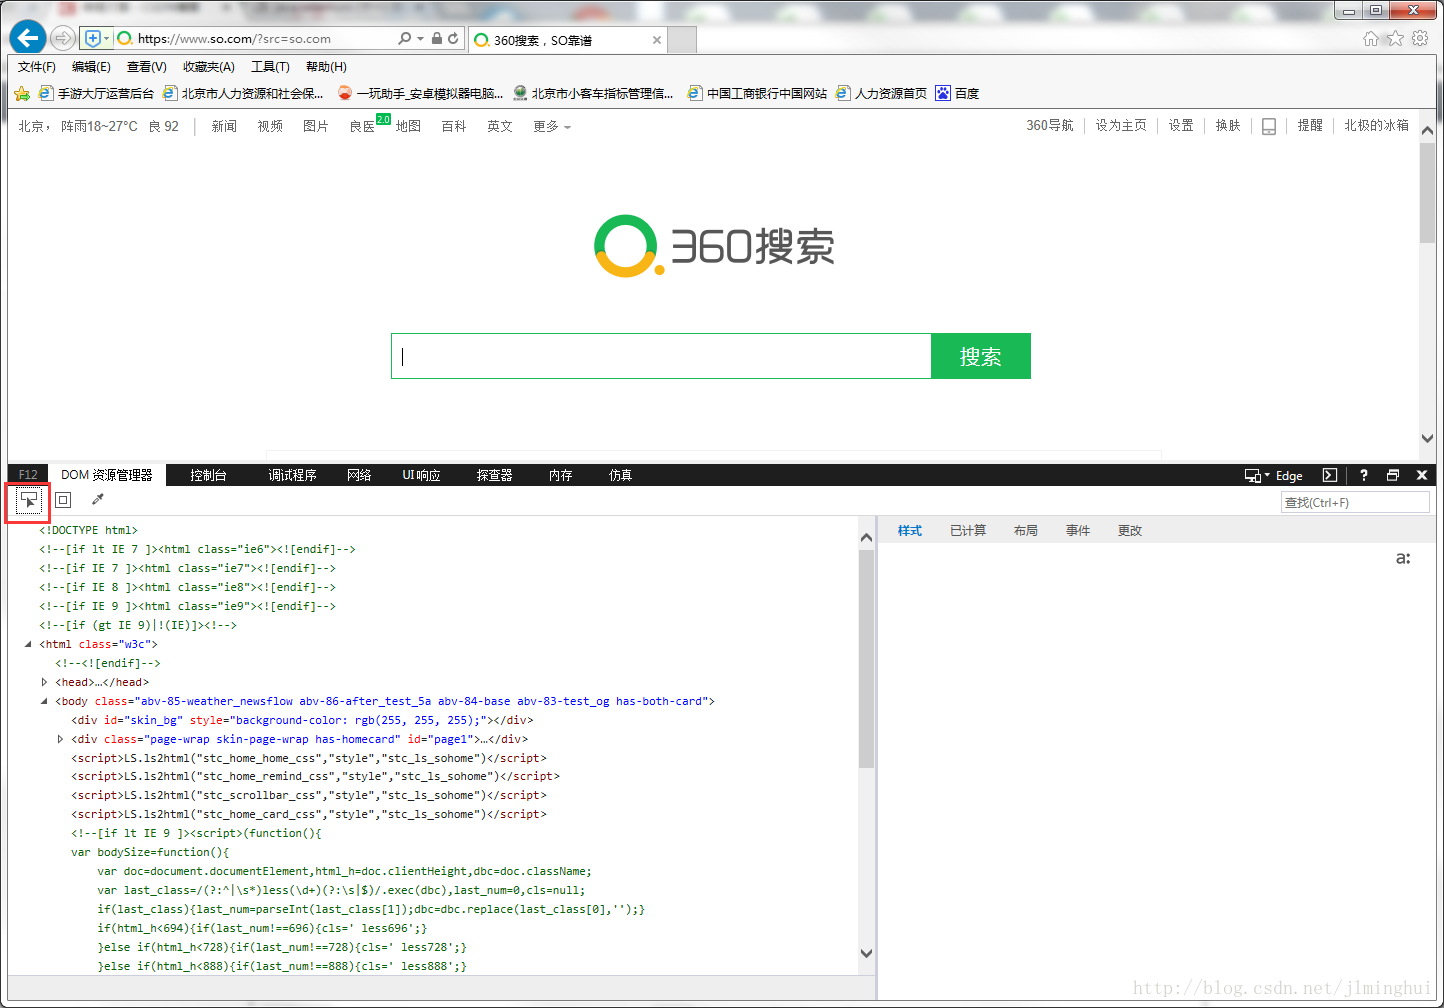Image resolution: width=1444 pixels, height=1008 pixels.
Task: Select the 样式 styles pane tab
Action: pos(910,531)
